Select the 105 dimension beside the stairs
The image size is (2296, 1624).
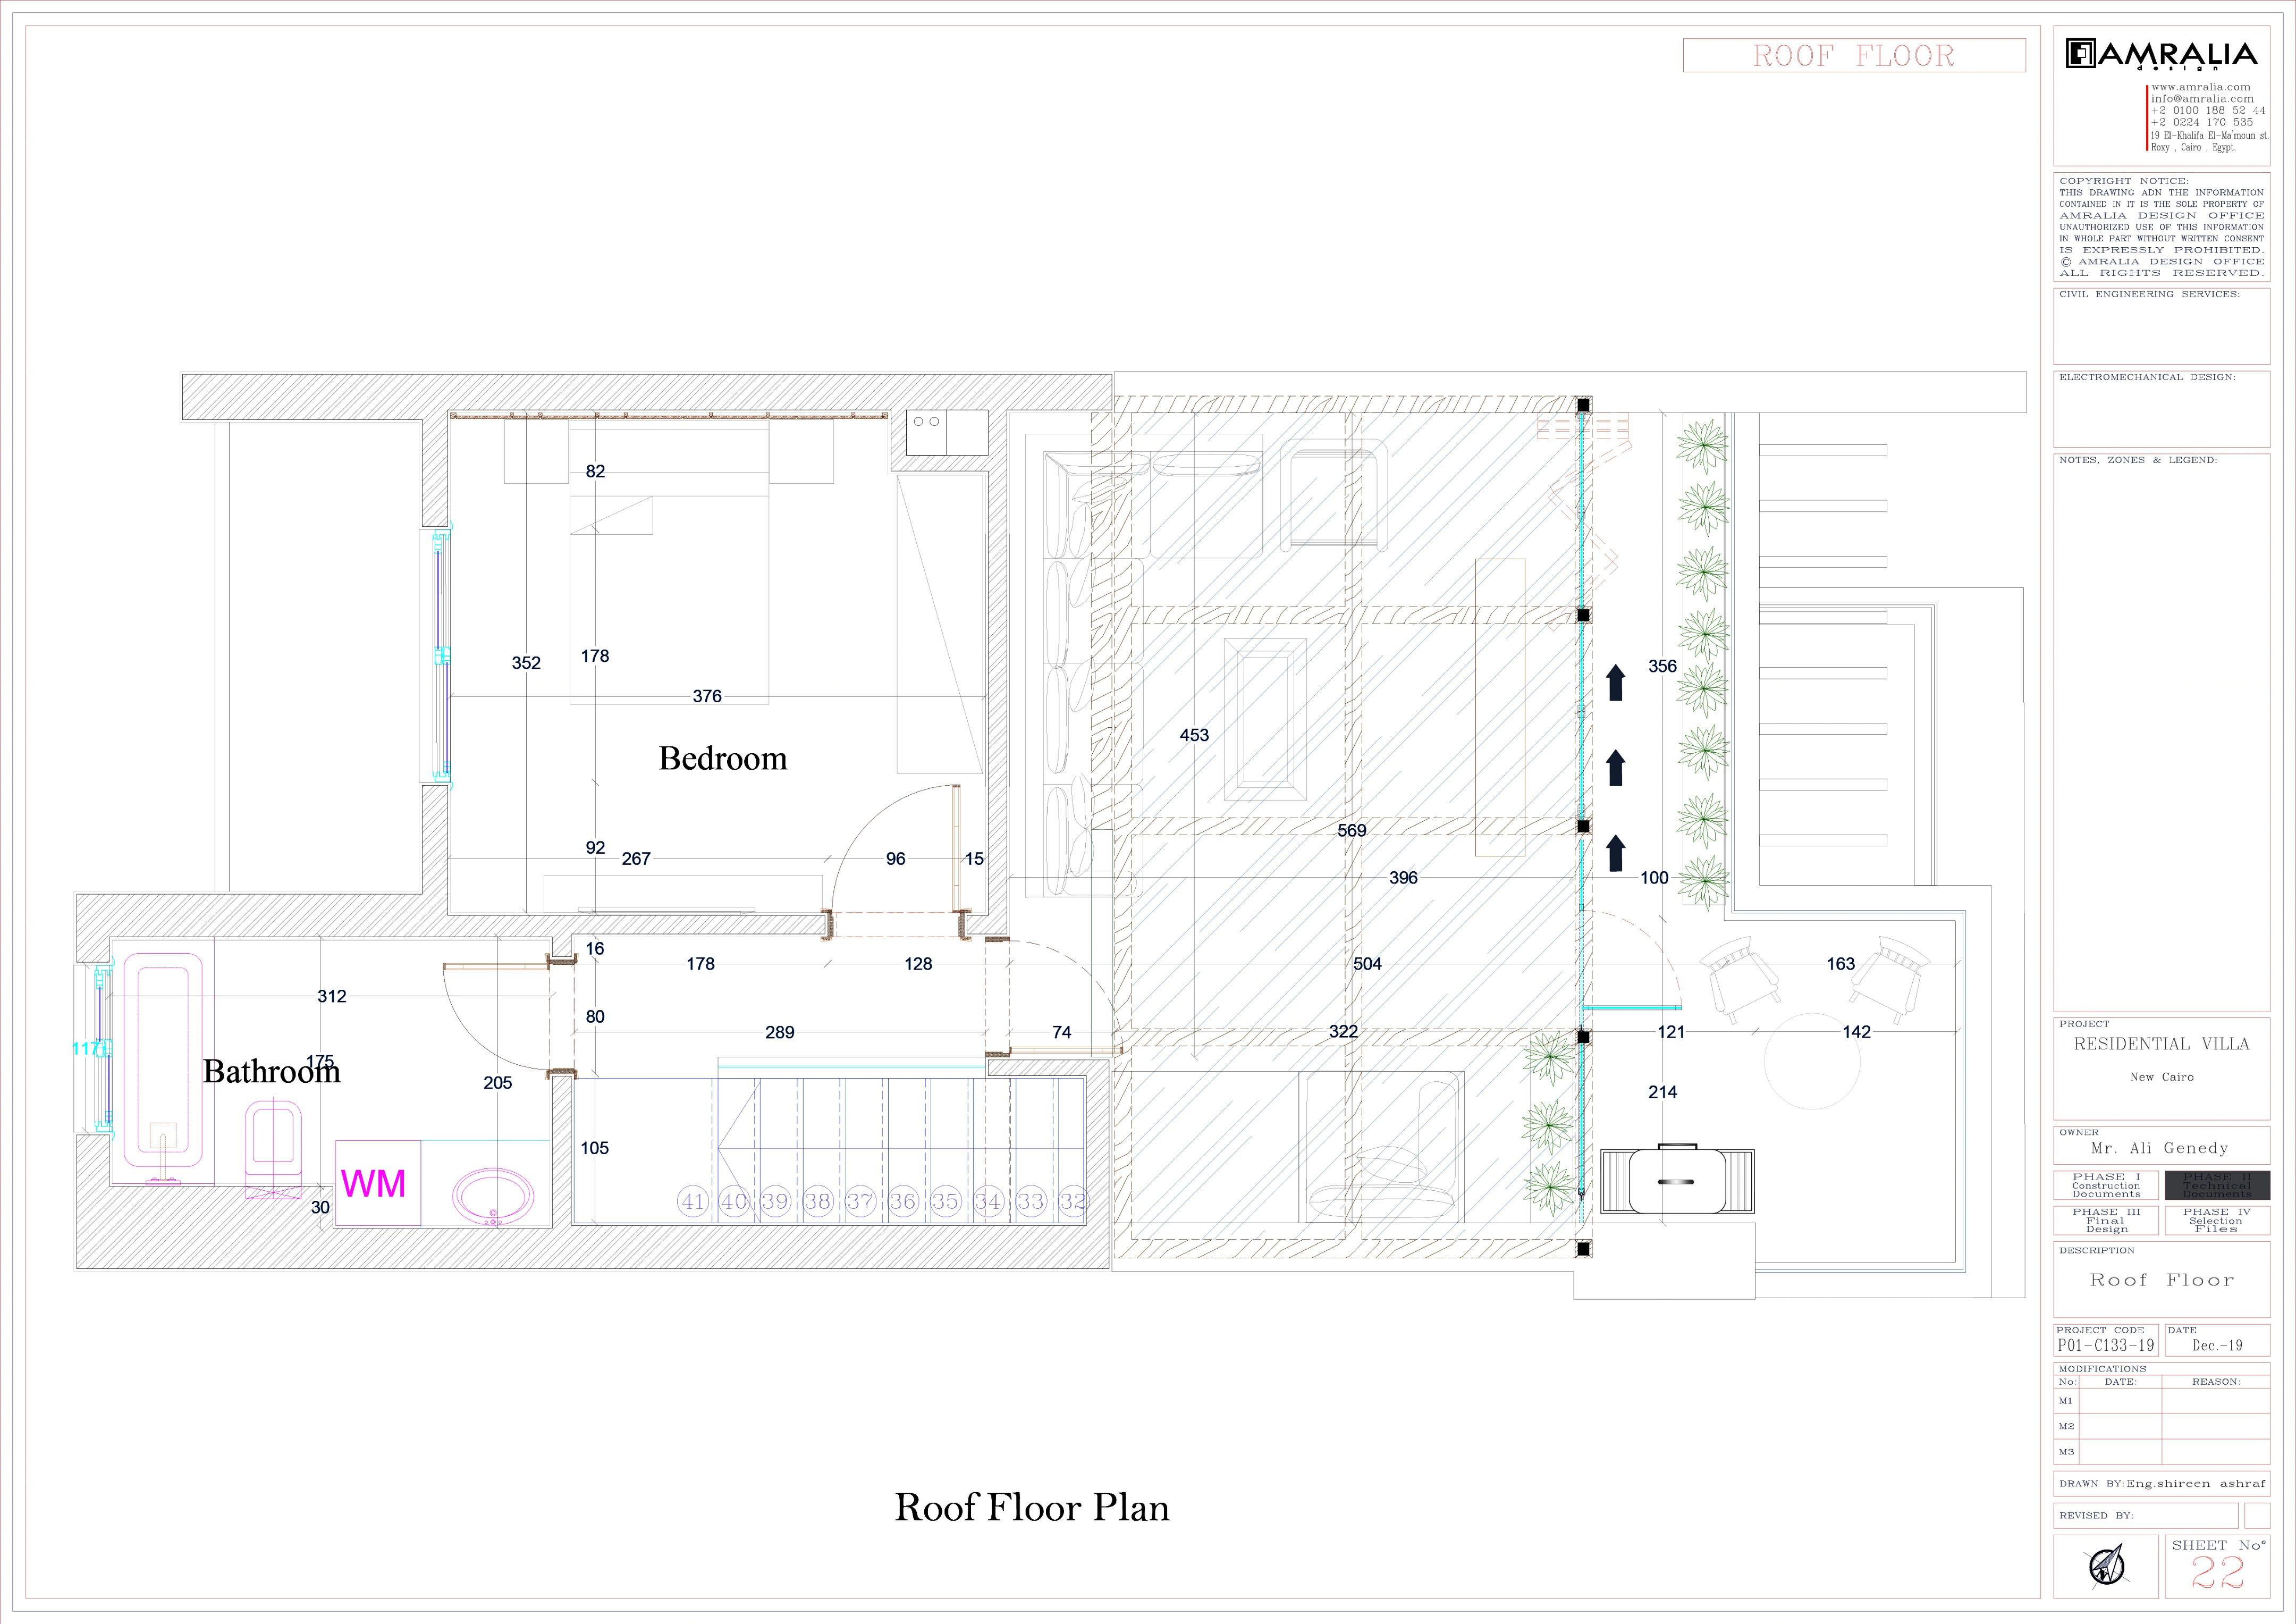pyautogui.click(x=594, y=1149)
